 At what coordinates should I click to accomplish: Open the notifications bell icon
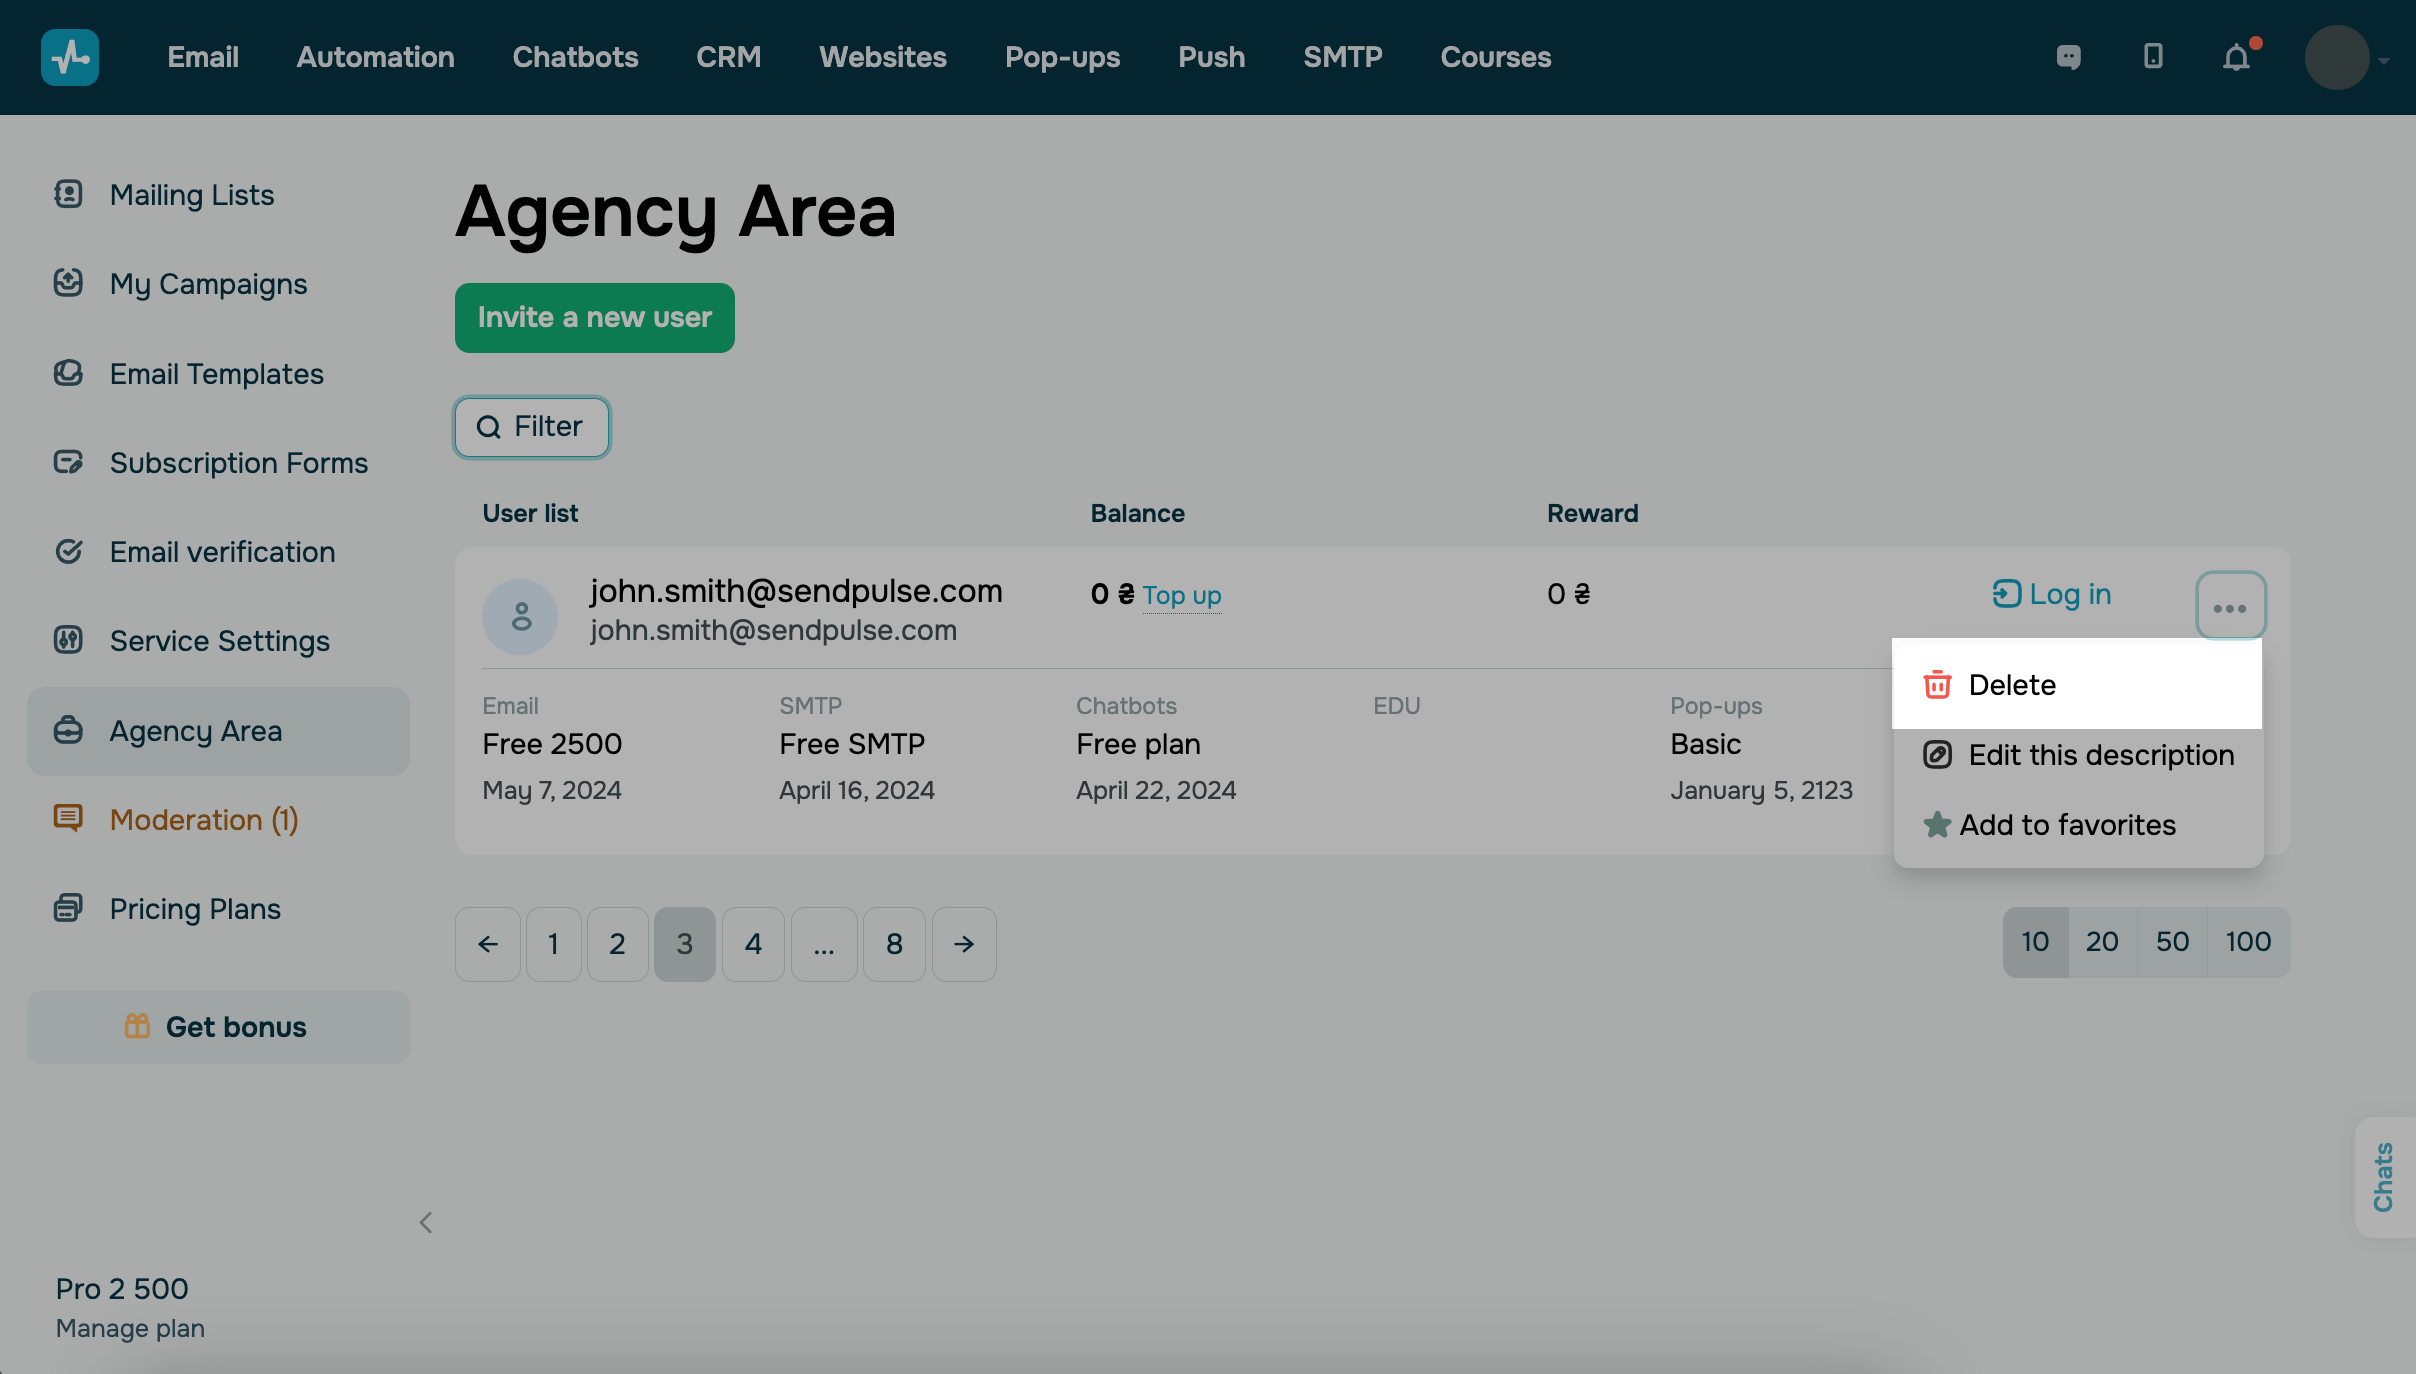point(2236,58)
